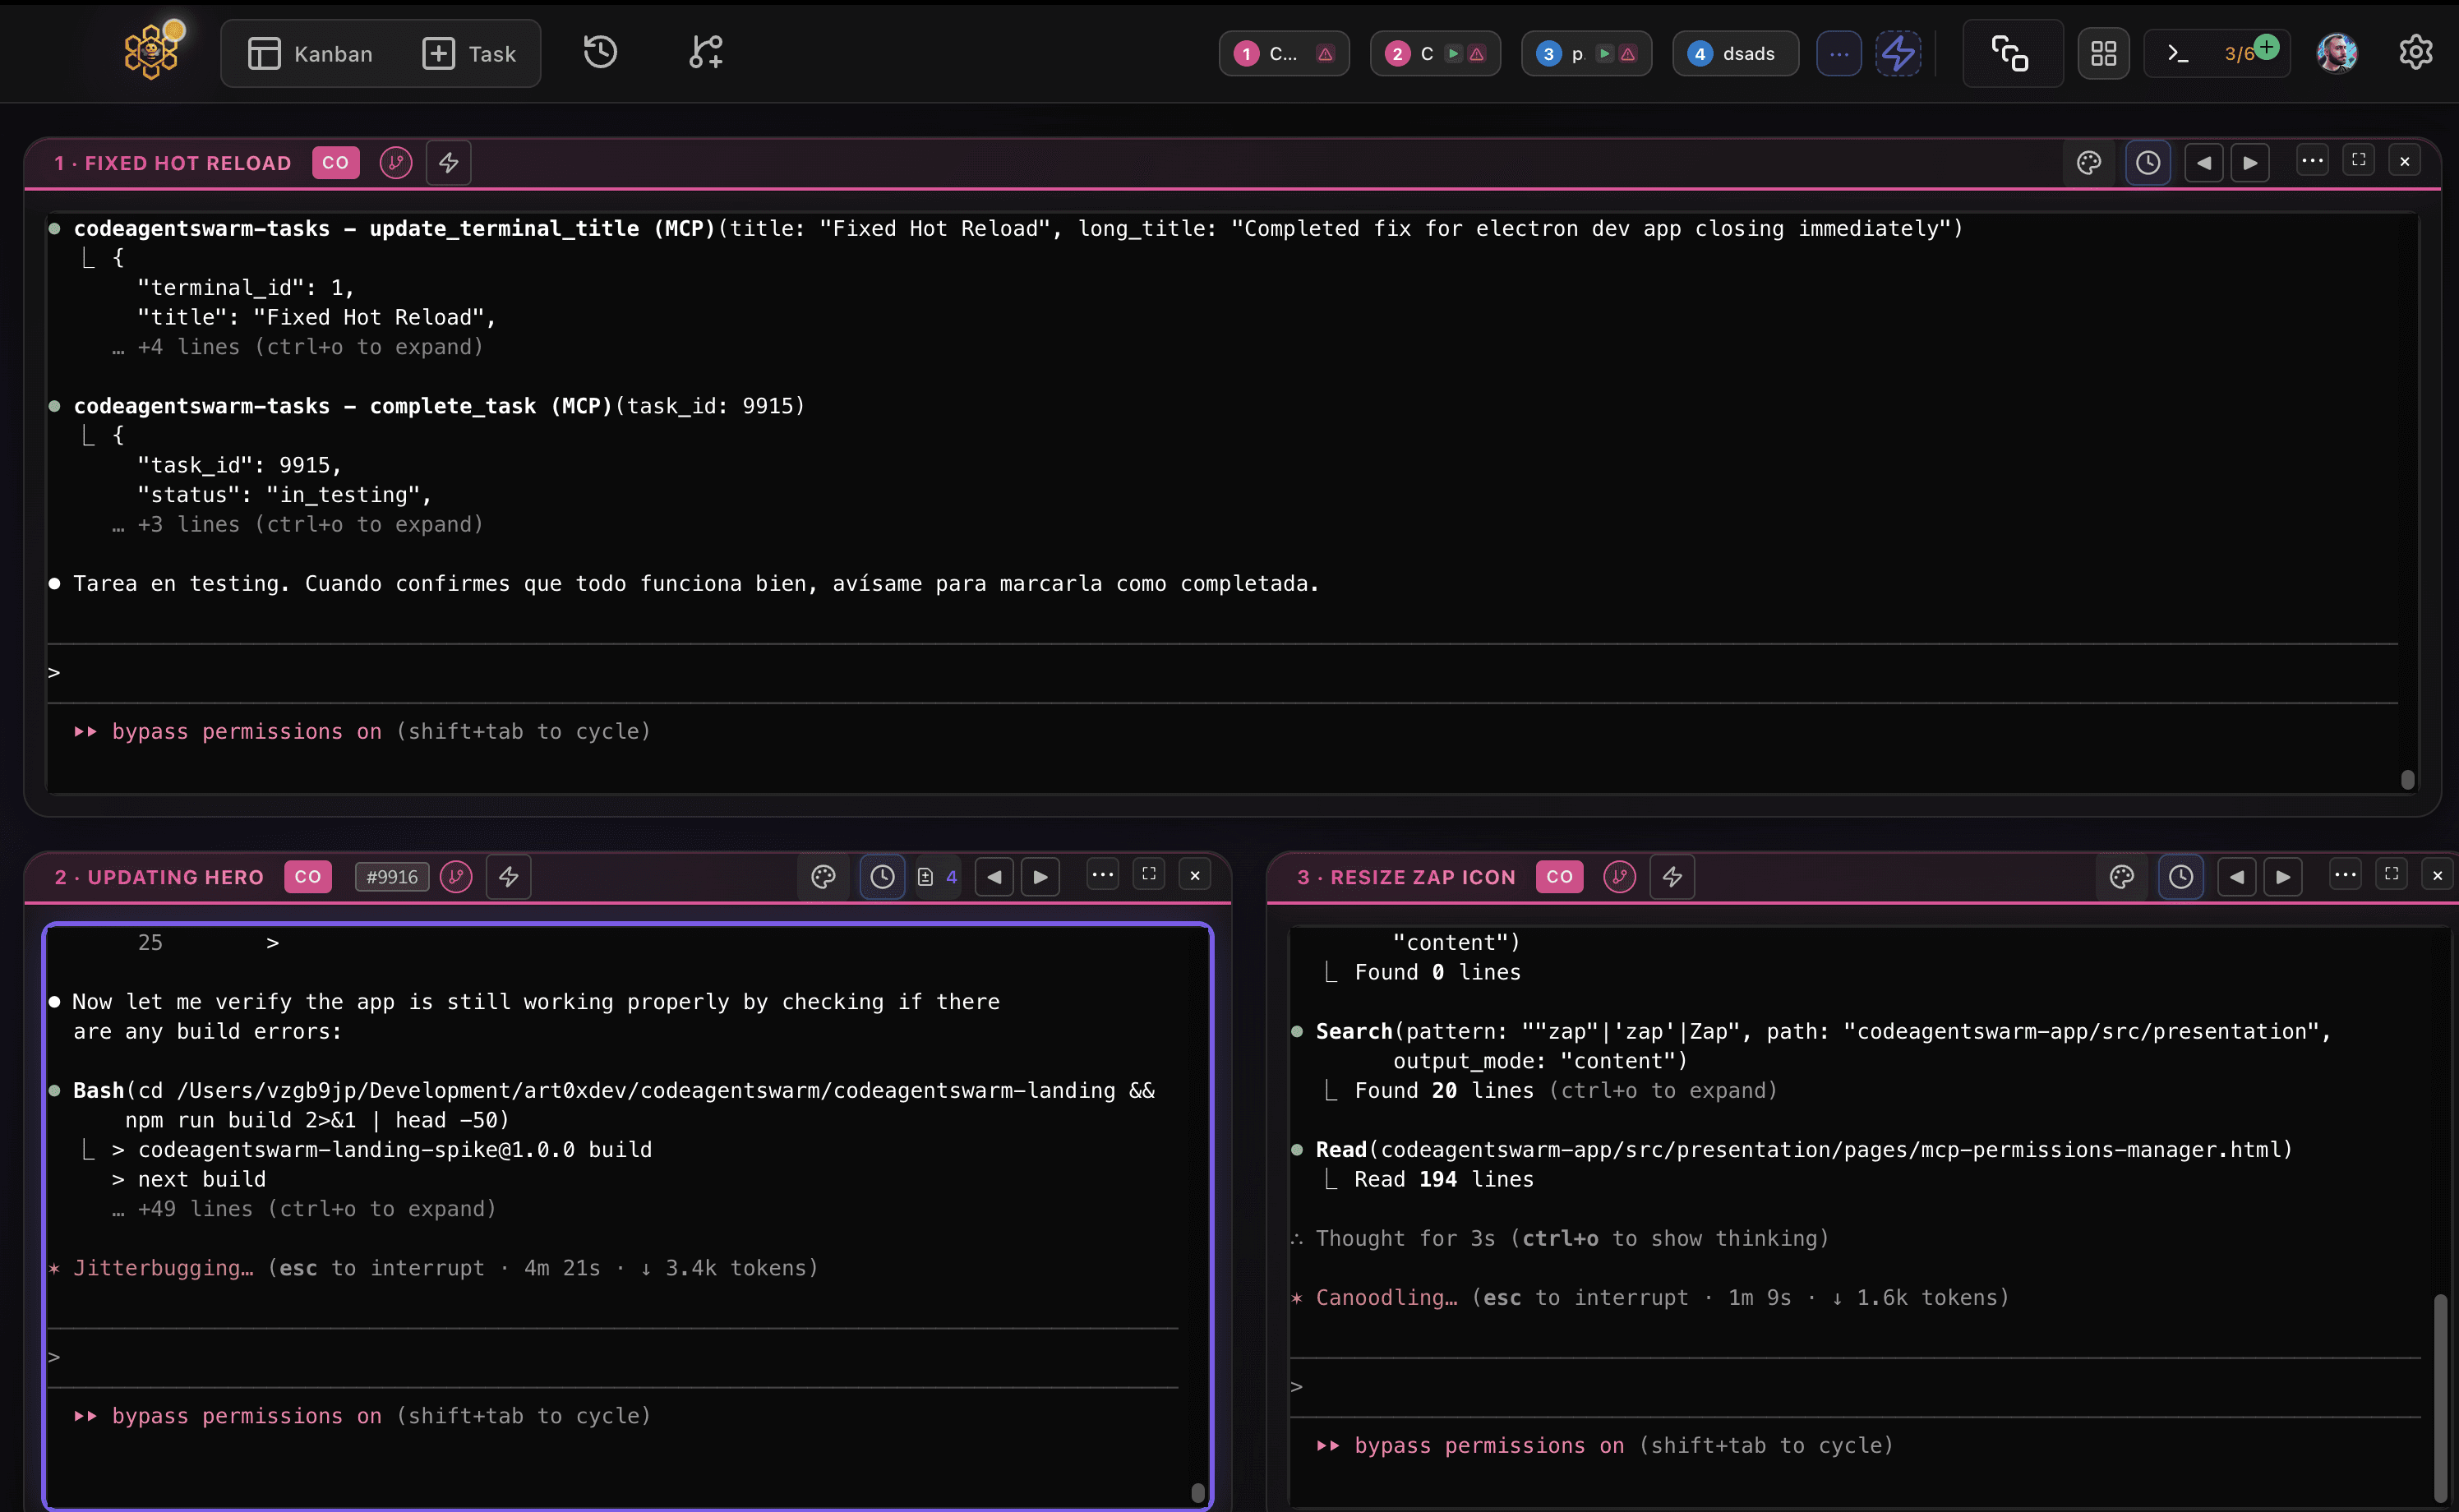Open the git branch icon on Fixed Hot Reload

(396, 162)
